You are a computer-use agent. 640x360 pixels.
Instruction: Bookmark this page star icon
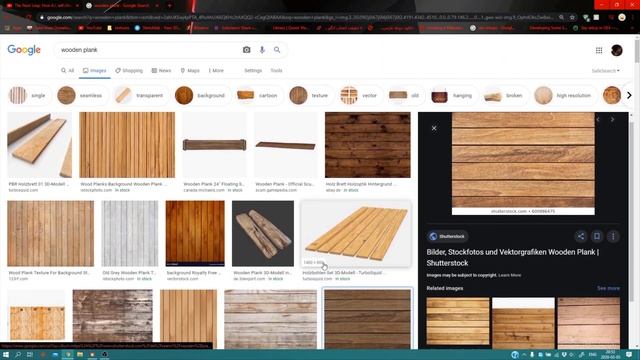(x=572, y=18)
